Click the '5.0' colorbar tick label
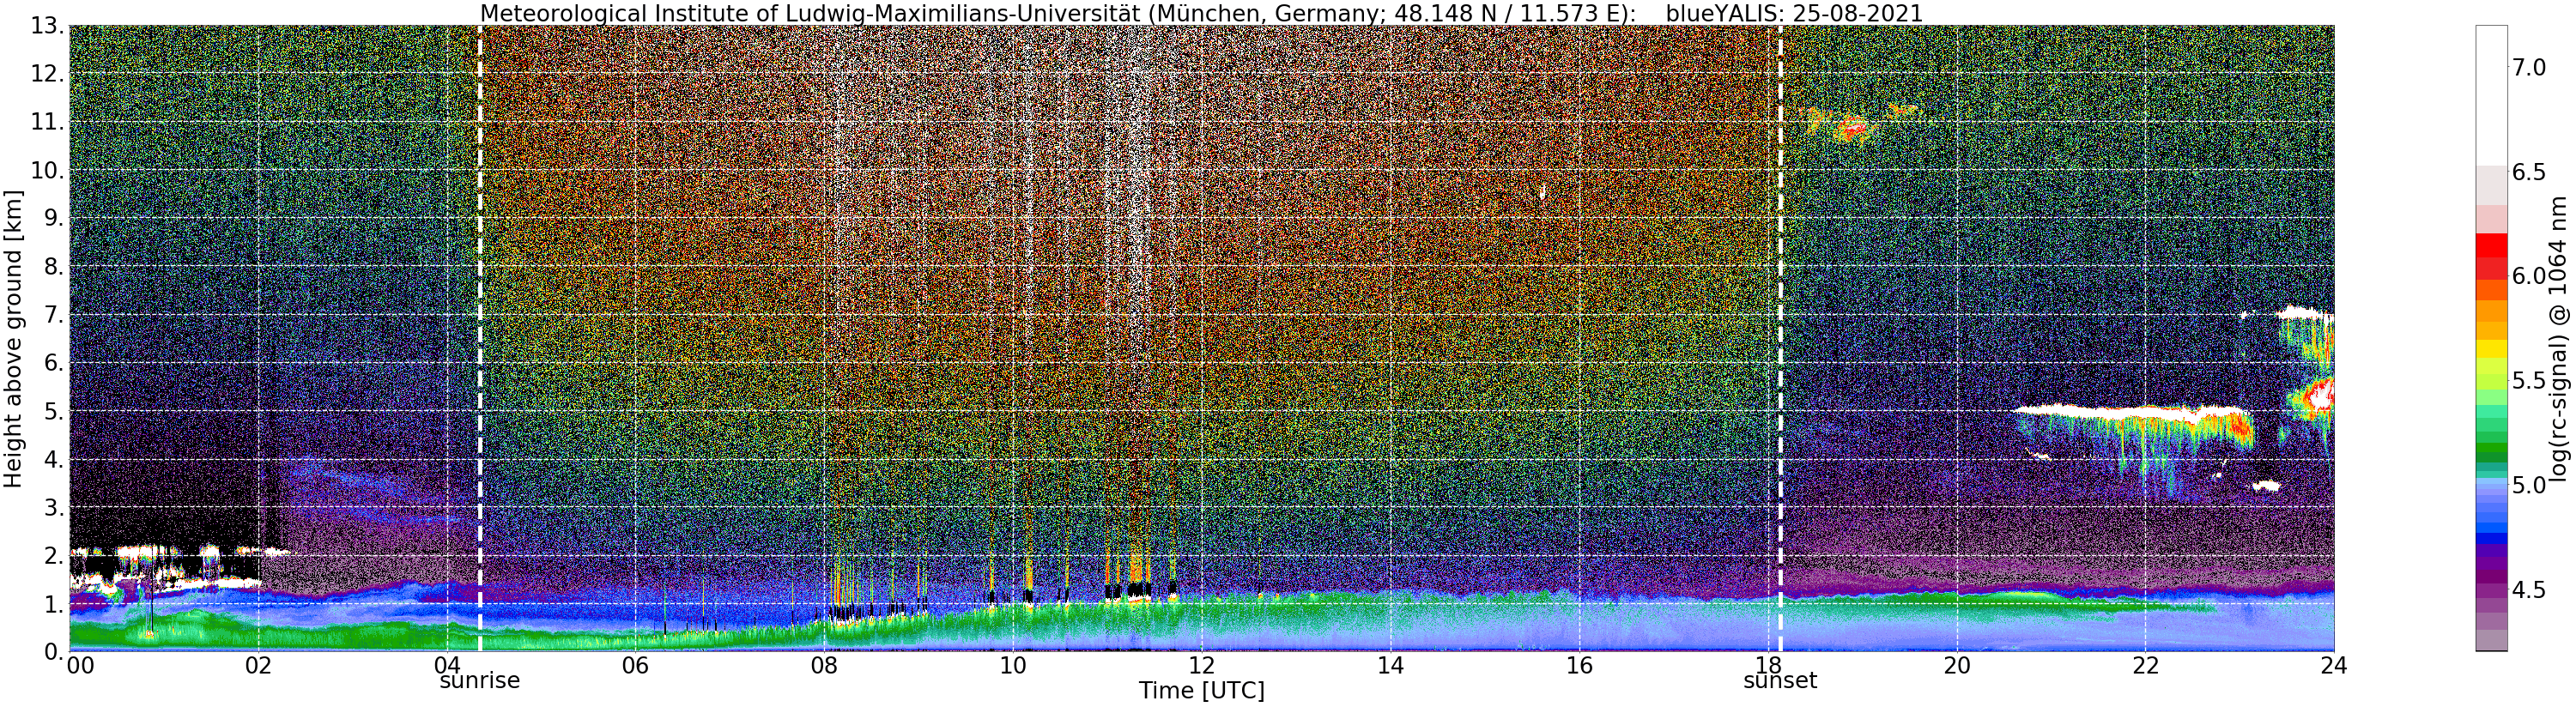Viewport: 2576px width, 707px height. 2528,485
